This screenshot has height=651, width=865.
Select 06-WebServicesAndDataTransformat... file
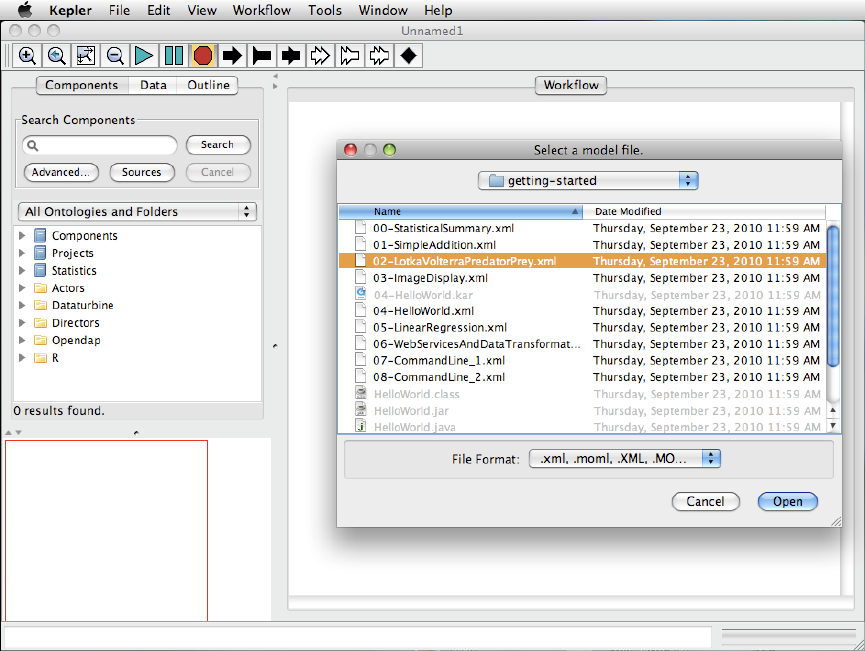pyautogui.click(x=582, y=344)
